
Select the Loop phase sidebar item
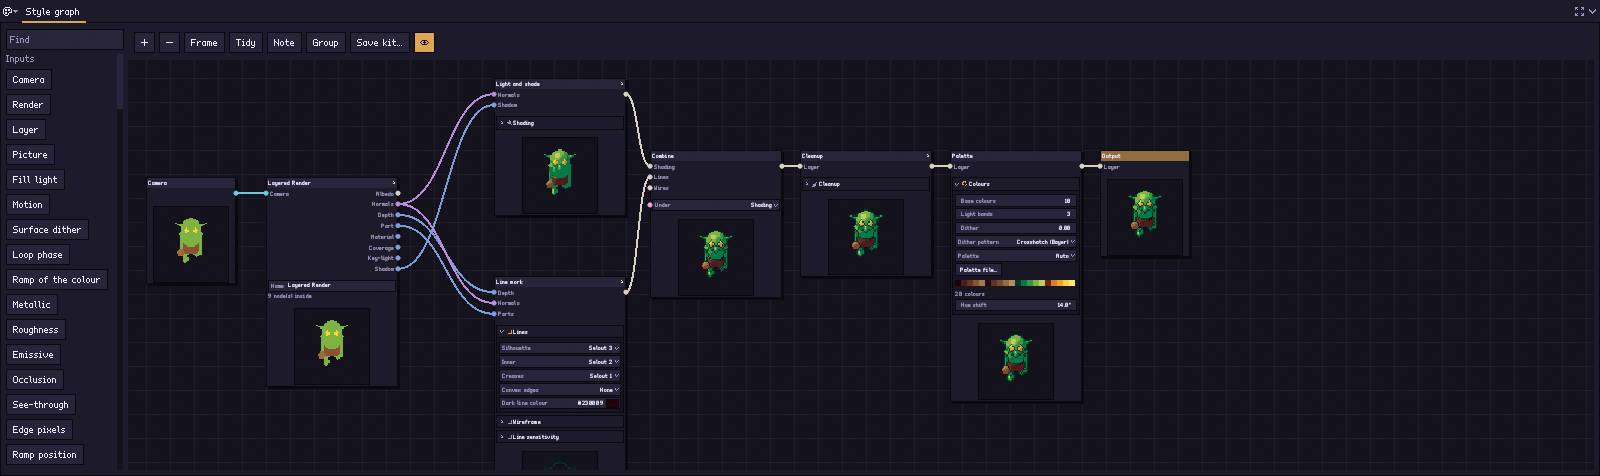pos(38,254)
